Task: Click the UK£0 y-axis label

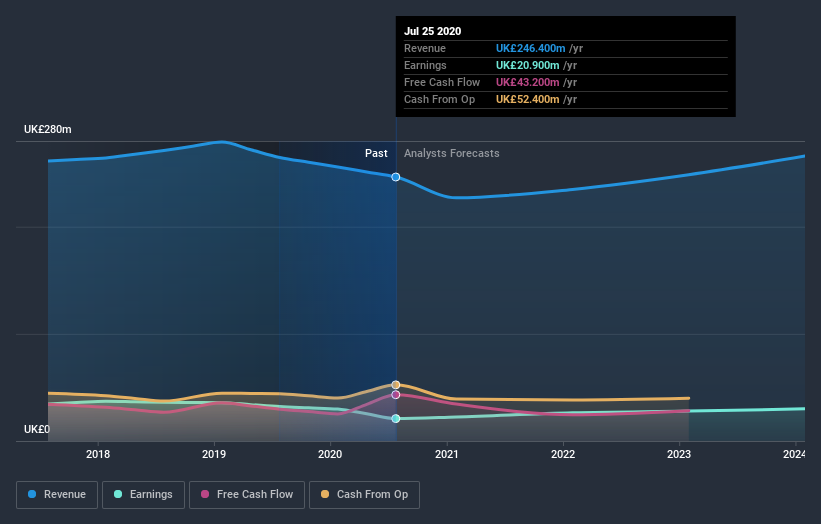Action: [37, 429]
